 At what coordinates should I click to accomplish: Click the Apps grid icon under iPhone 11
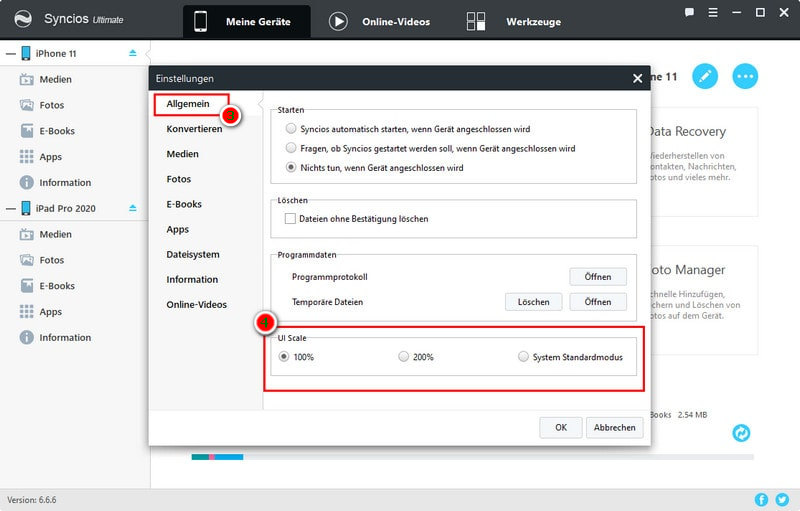pyautogui.click(x=27, y=157)
